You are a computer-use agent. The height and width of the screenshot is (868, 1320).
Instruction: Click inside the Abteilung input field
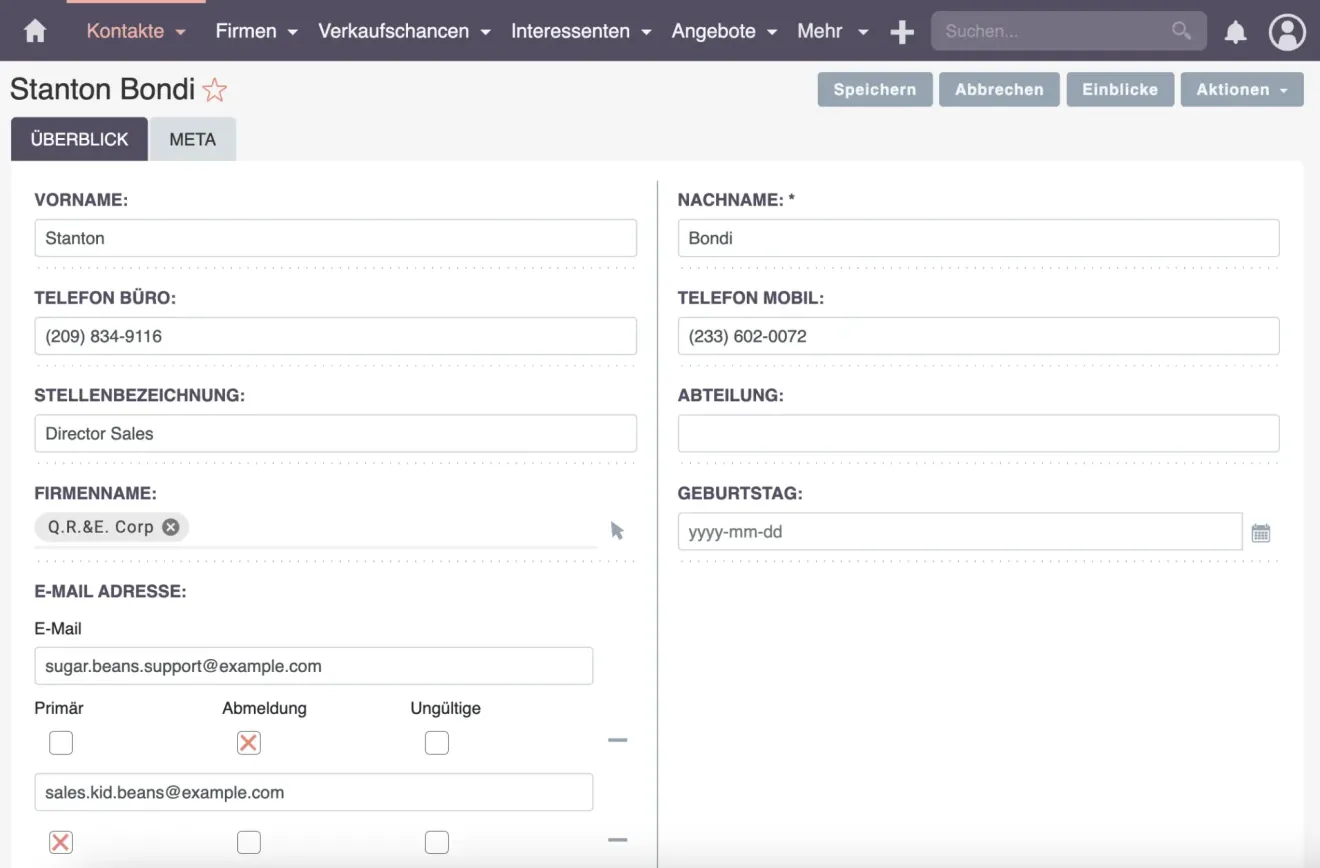click(x=978, y=433)
